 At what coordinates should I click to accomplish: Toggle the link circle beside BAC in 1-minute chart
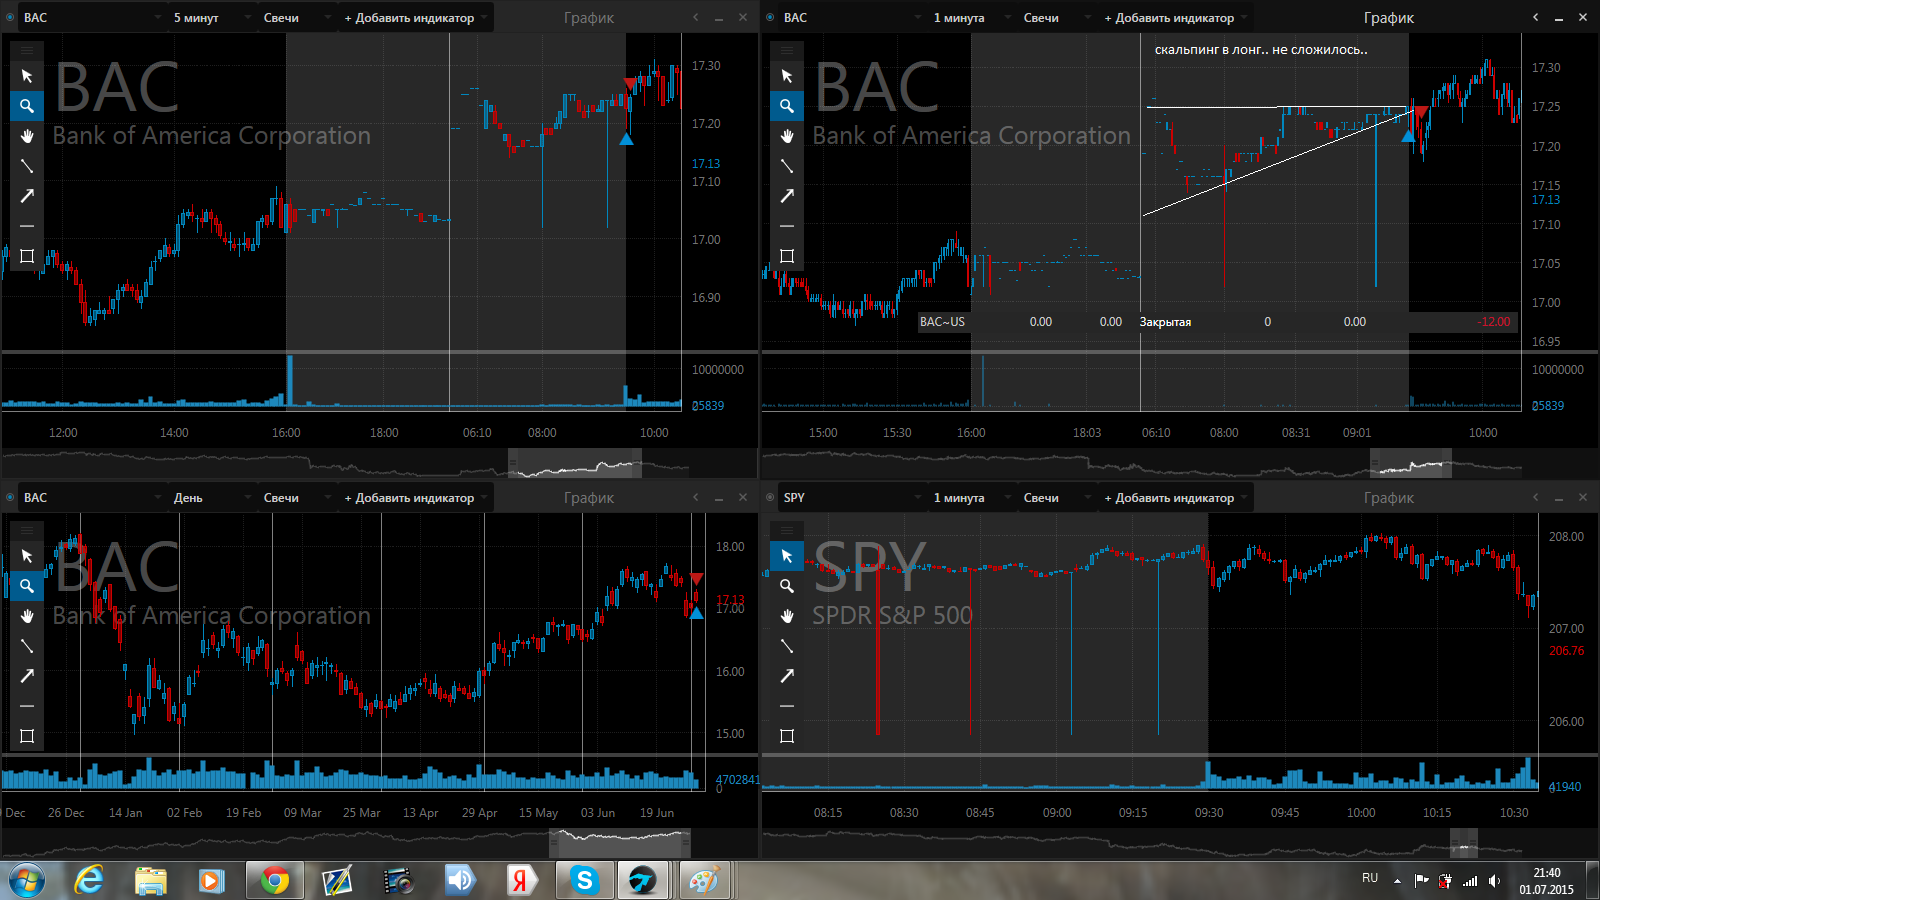pos(769,18)
